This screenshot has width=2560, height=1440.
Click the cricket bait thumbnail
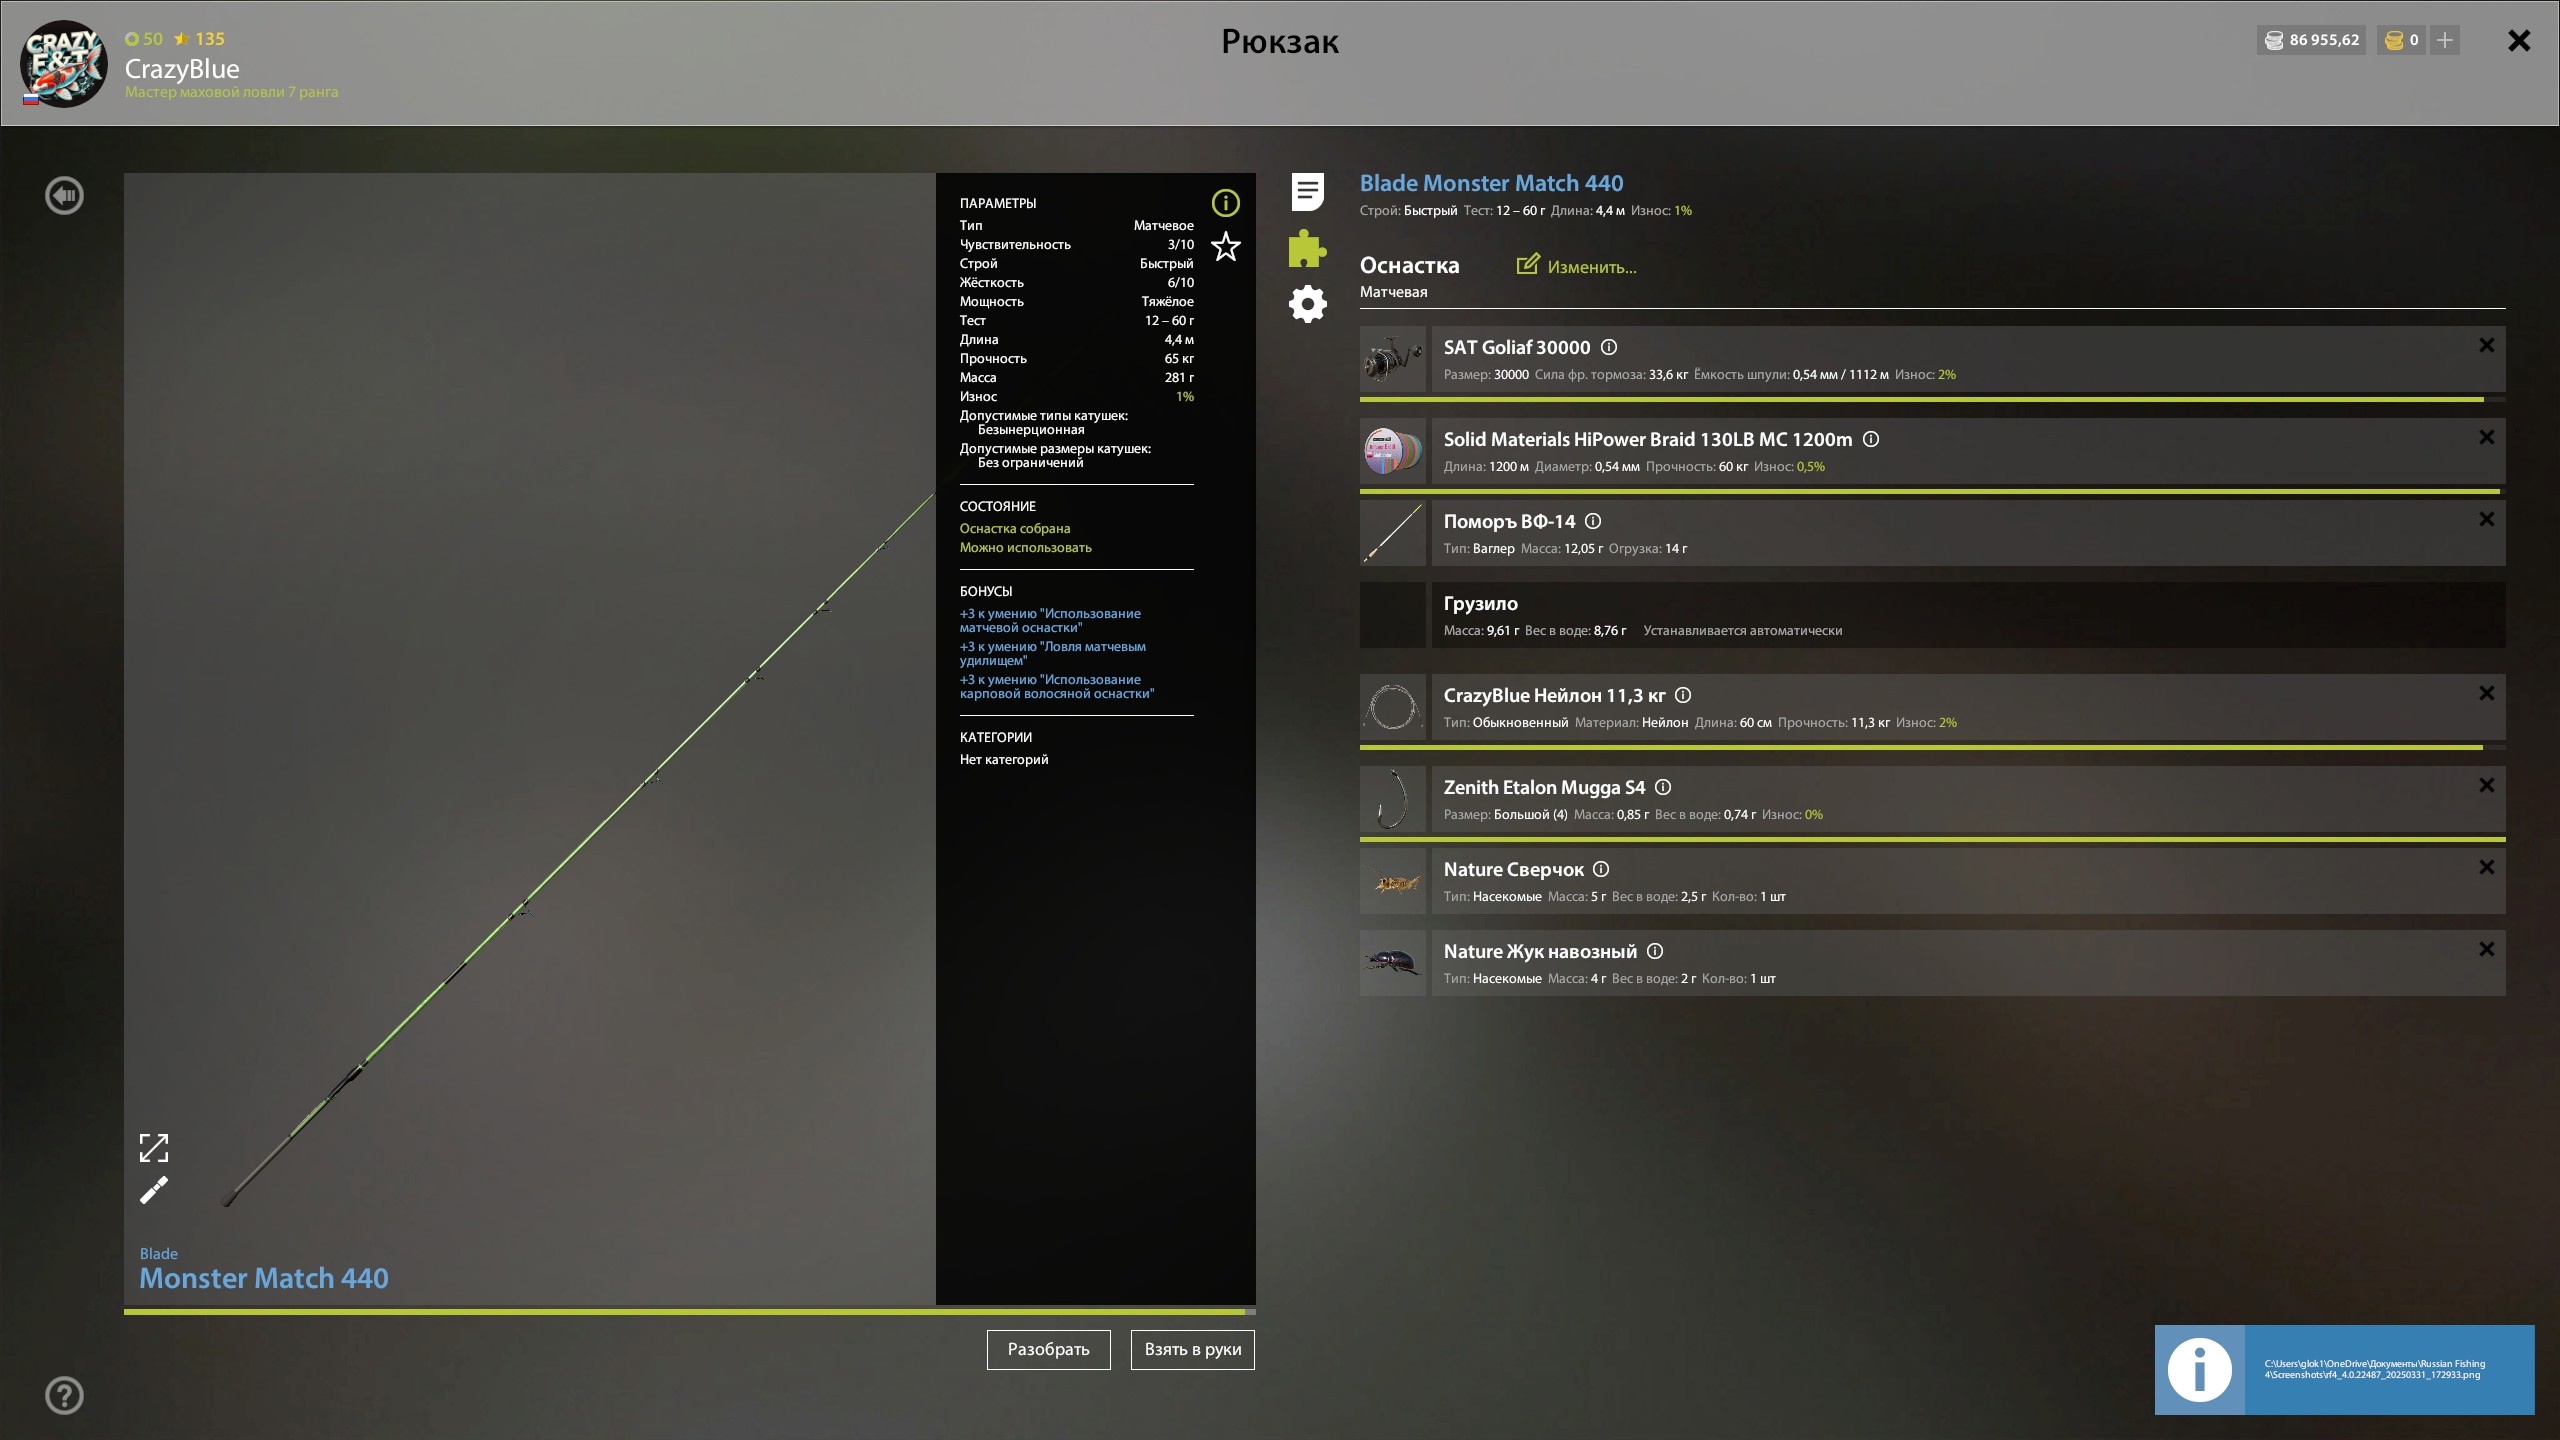click(1392, 881)
